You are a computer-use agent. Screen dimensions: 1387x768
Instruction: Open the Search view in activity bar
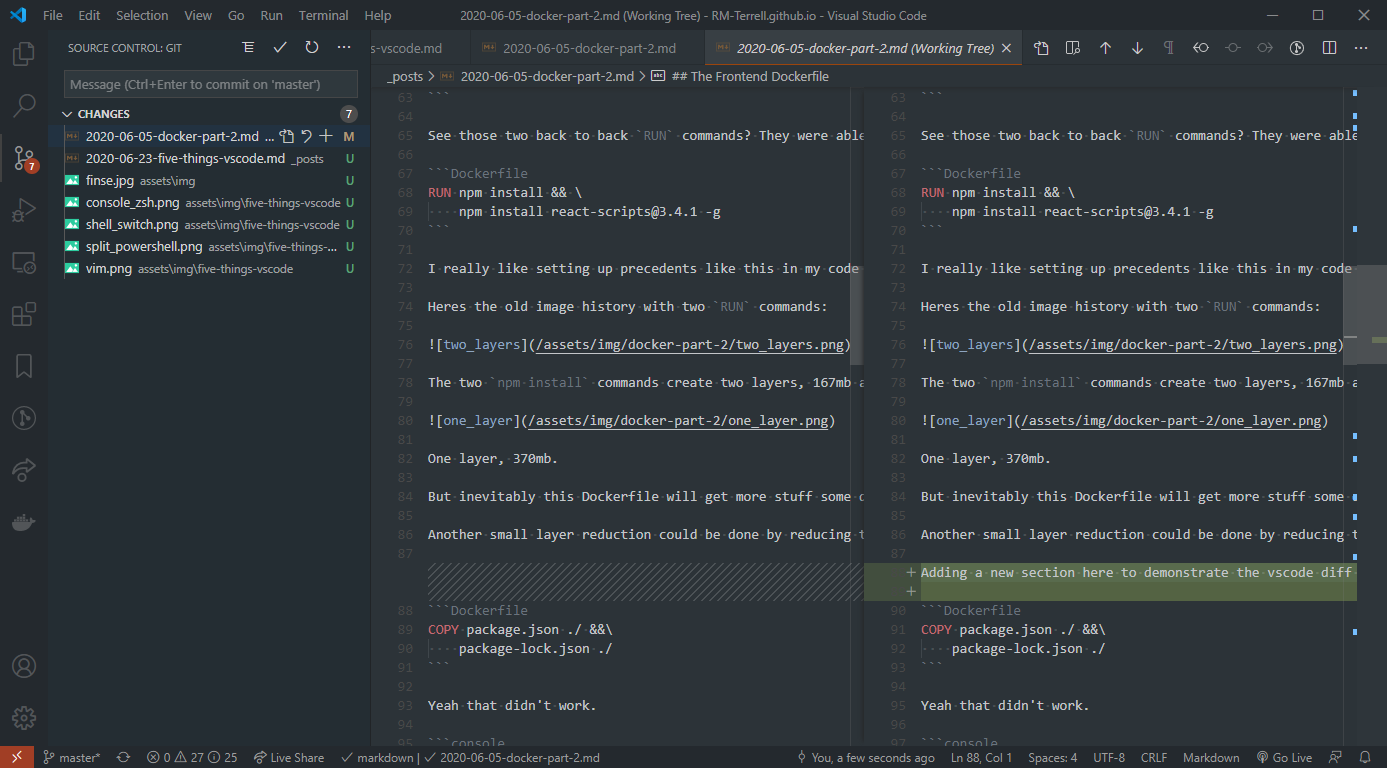24,104
